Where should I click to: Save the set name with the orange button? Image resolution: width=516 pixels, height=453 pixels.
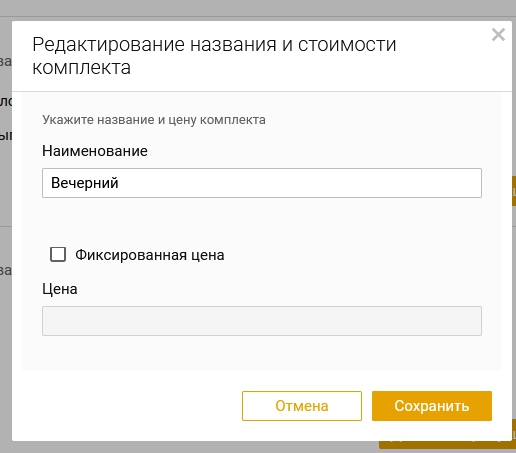[432, 406]
